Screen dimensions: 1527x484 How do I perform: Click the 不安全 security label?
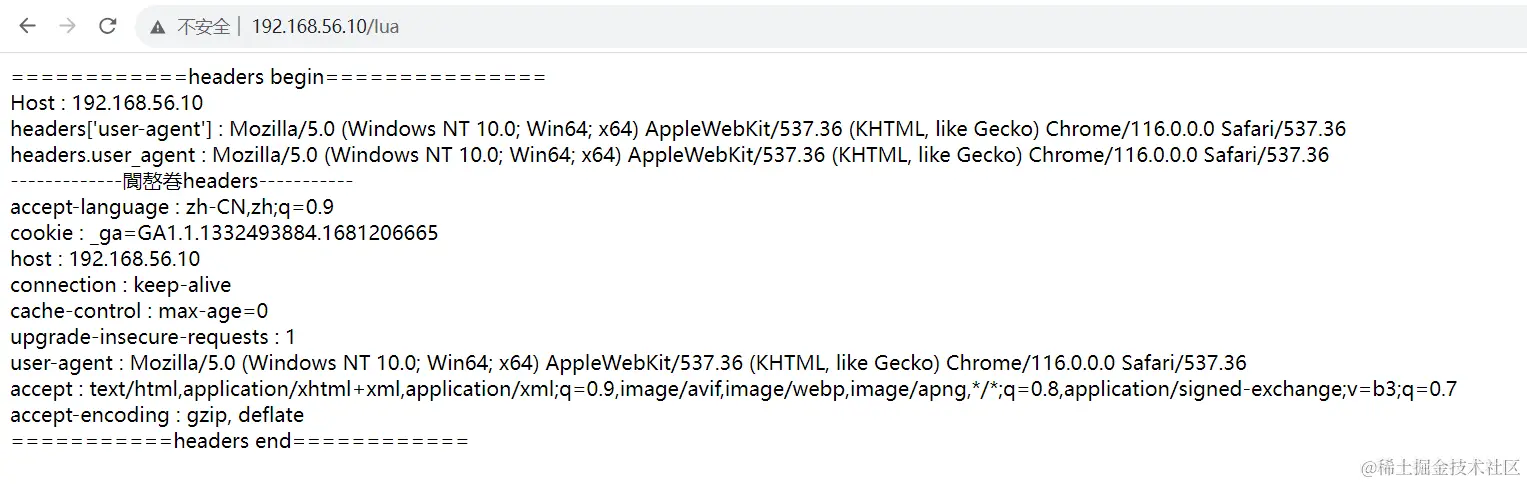(x=204, y=27)
